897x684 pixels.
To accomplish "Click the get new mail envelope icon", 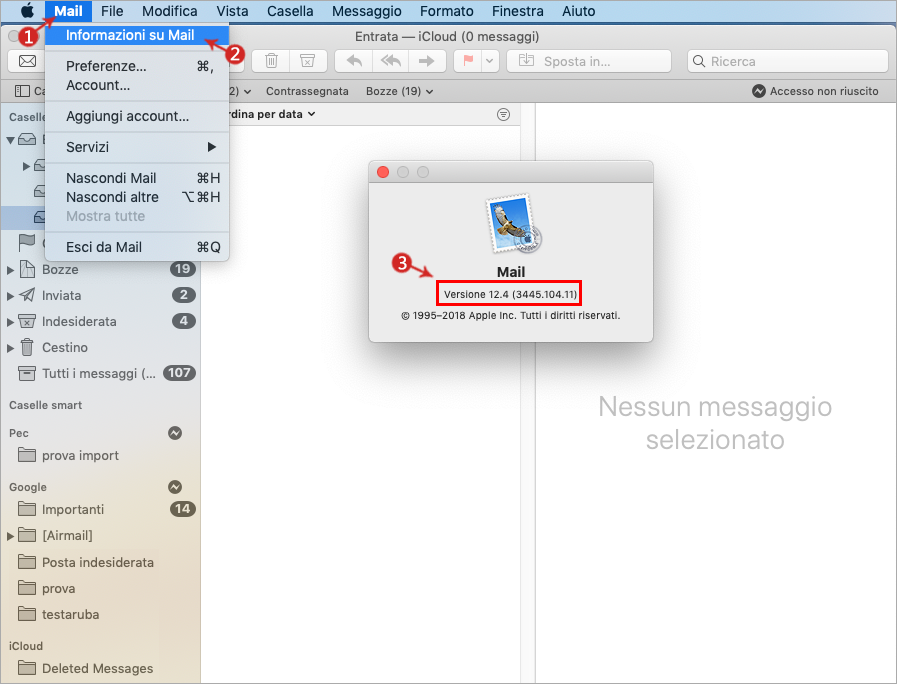I will (x=27, y=61).
